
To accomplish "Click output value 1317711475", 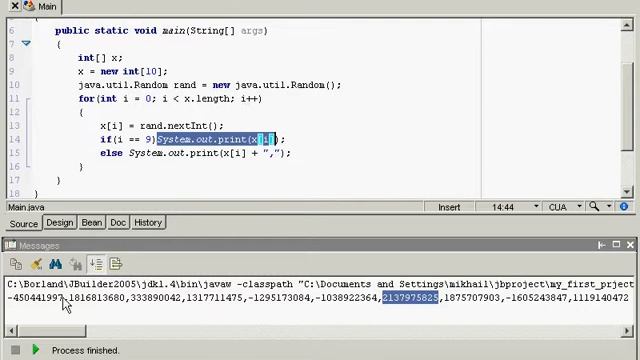I will (214, 298).
